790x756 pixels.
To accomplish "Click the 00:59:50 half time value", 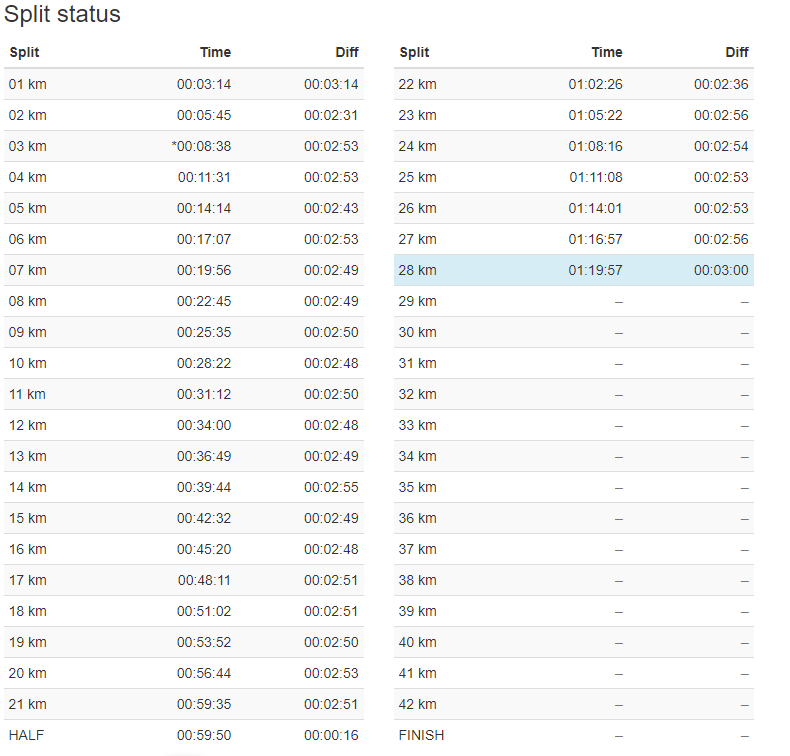I will (x=204, y=735).
